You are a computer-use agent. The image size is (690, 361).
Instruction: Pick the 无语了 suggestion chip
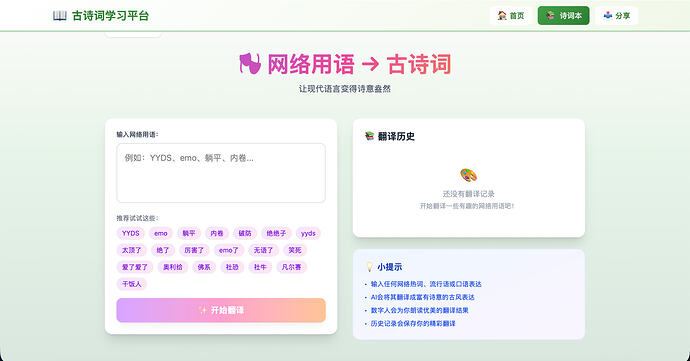pos(263,250)
